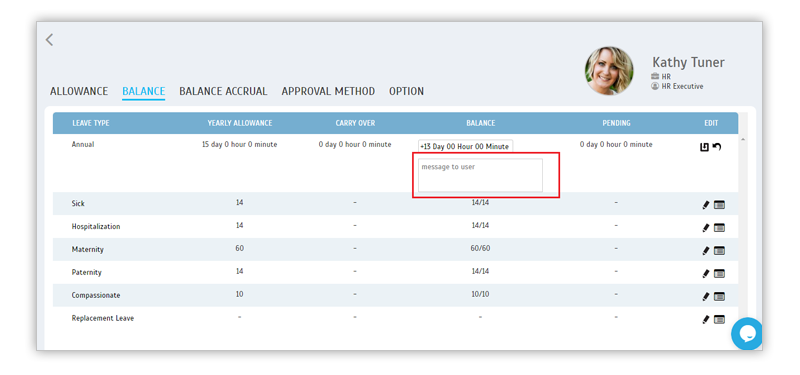The height and width of the screenshot is (375, 800).
Task: Click the message to user text box
Action: click(480, 175)
